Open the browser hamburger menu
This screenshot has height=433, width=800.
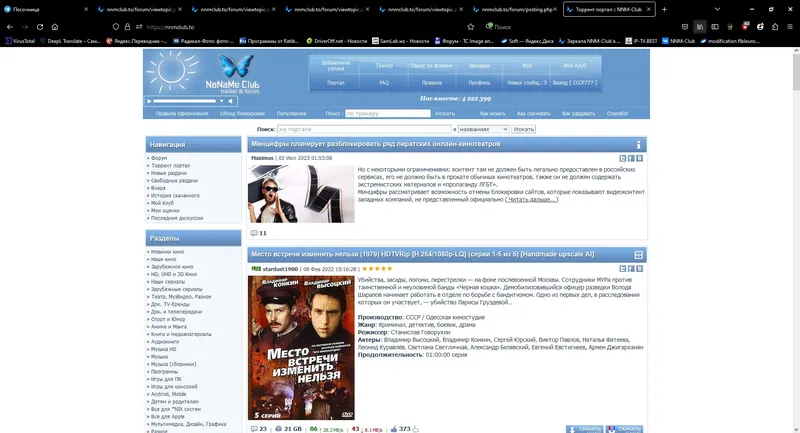click(790, 27)
